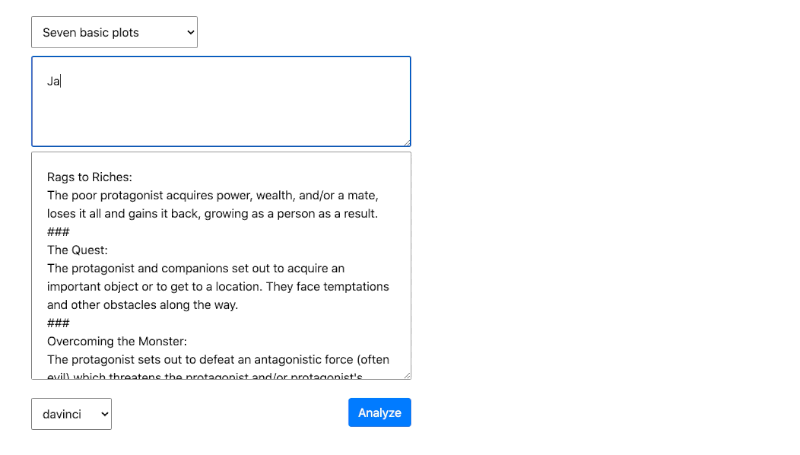
Task: Click the second '###' separator below the Quest text
Action: tap(58, 323)
